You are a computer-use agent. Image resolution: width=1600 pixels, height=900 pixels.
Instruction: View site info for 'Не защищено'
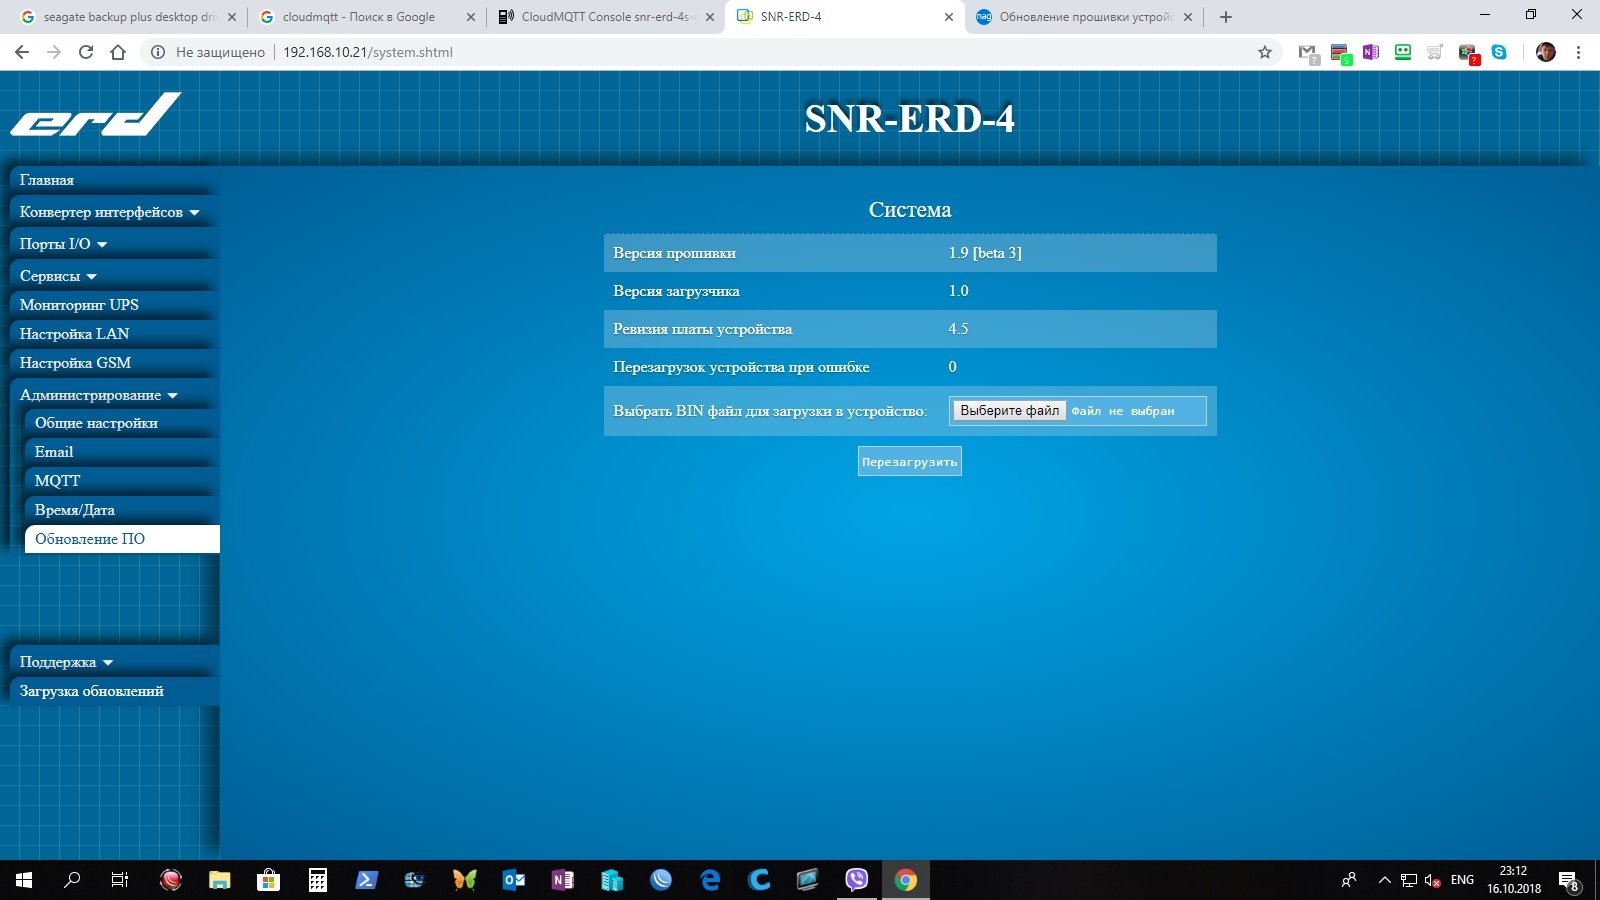point(208,52)
